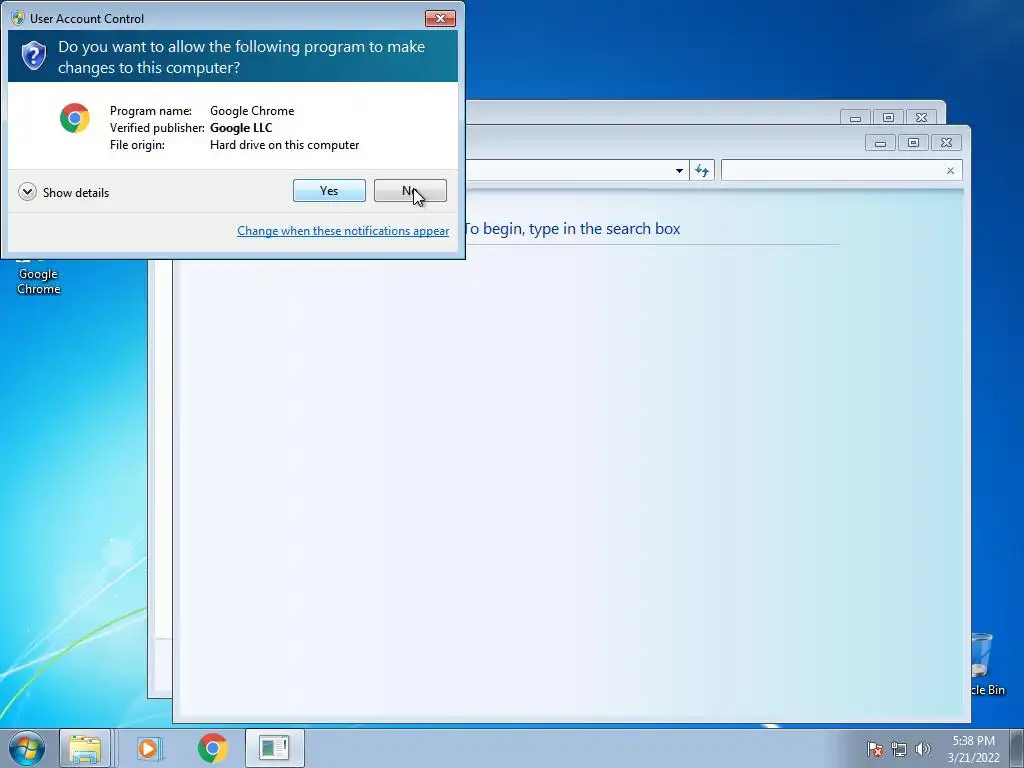Viewport: 1024px width, 768px height.
Task: Click Yes in the User Account Control dialog
Action: pos(329,191)
